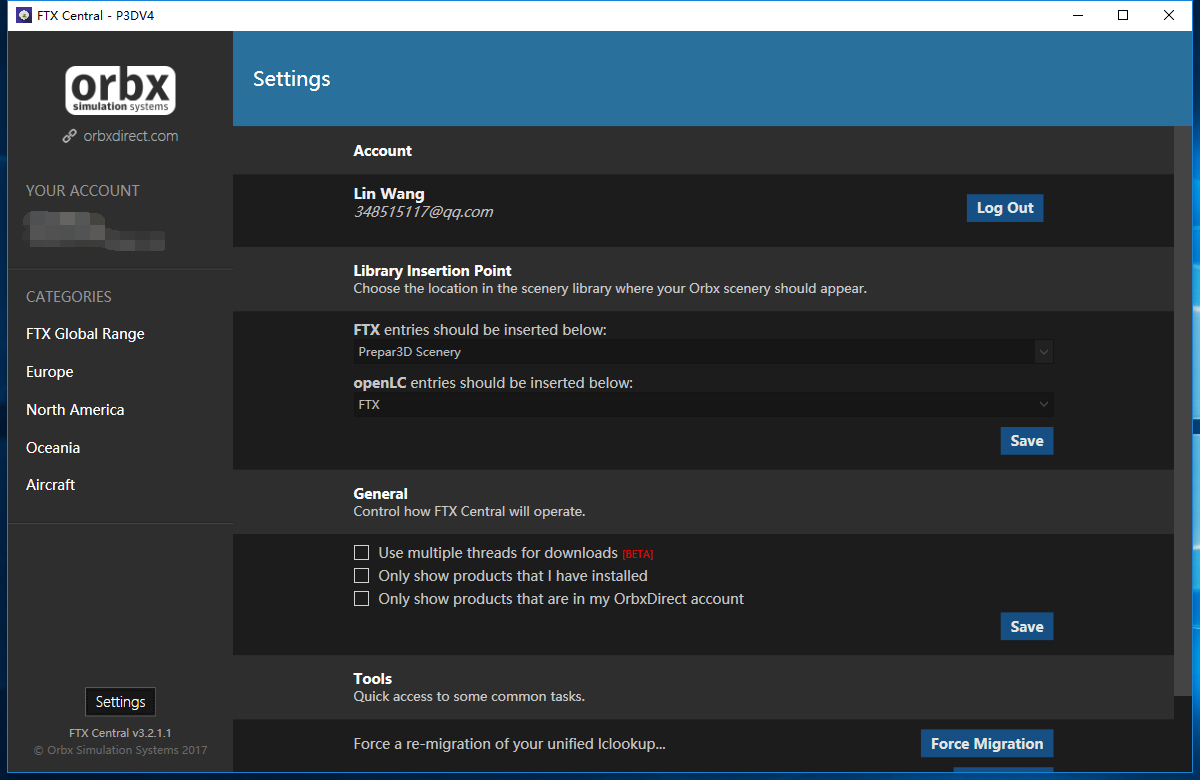The width and height of the screenshot is (1200, 780).
Task: Maximize the FTX Central window
Action: 1123,15
